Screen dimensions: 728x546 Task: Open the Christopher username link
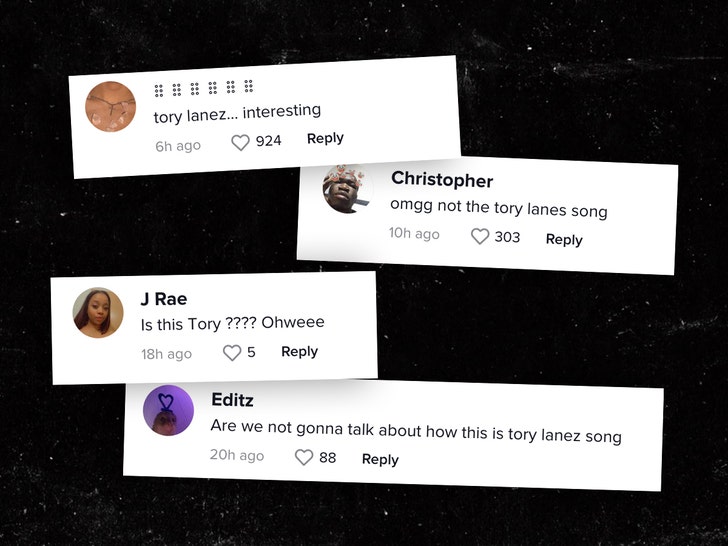[442, 180]
